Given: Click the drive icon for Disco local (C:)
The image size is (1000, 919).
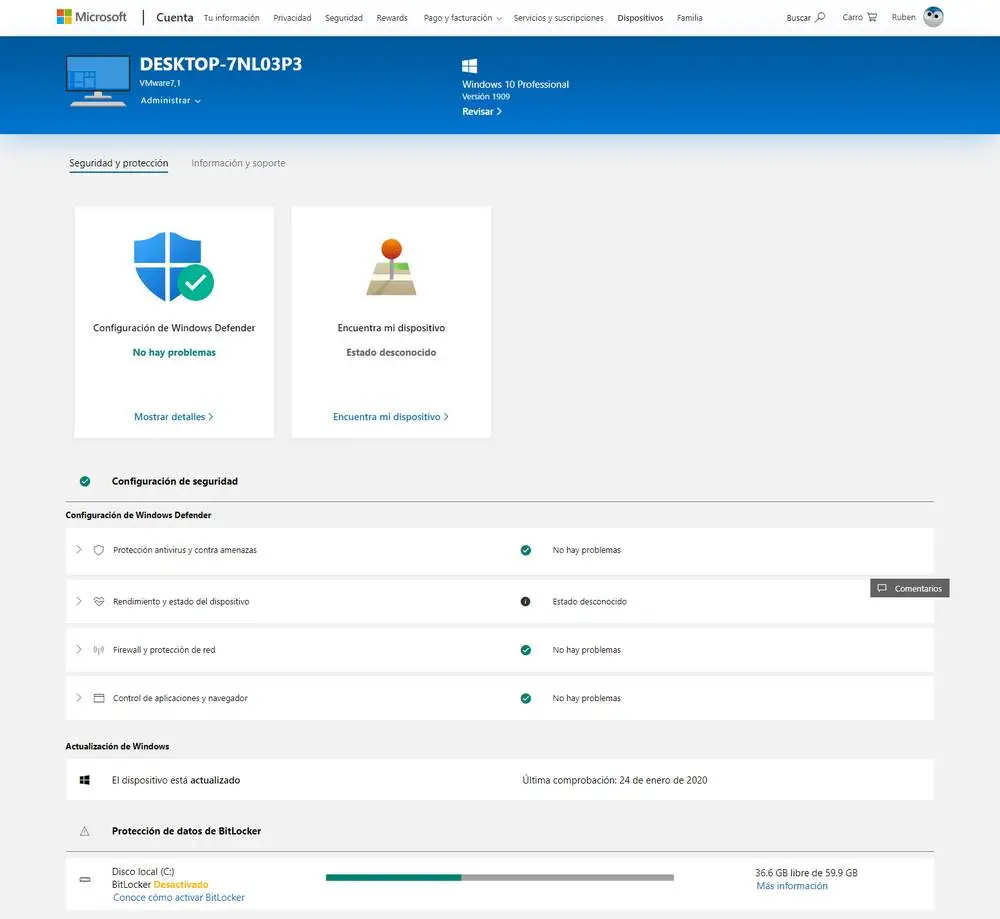Looking at the screenshot, I should point(85,879).
